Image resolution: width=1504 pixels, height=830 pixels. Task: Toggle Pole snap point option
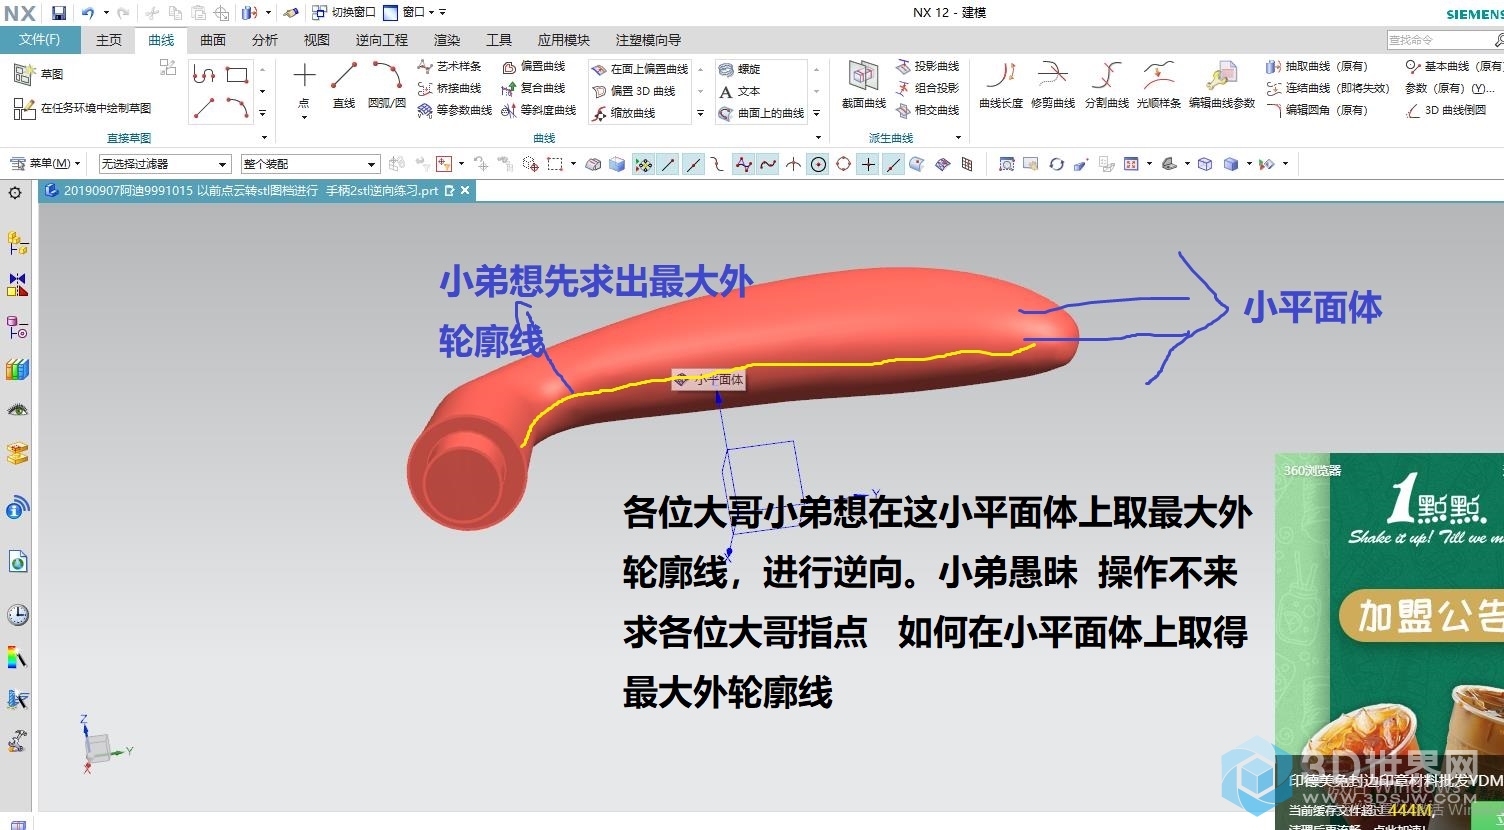743,164
